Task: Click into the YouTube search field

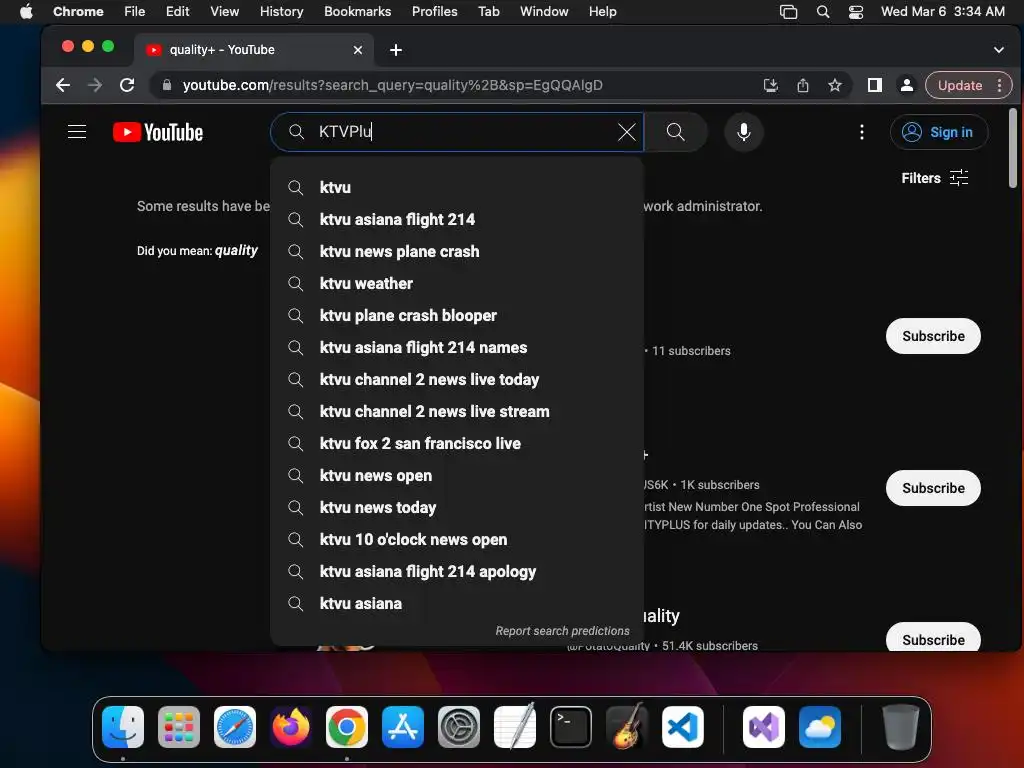Action: [457, 132]
